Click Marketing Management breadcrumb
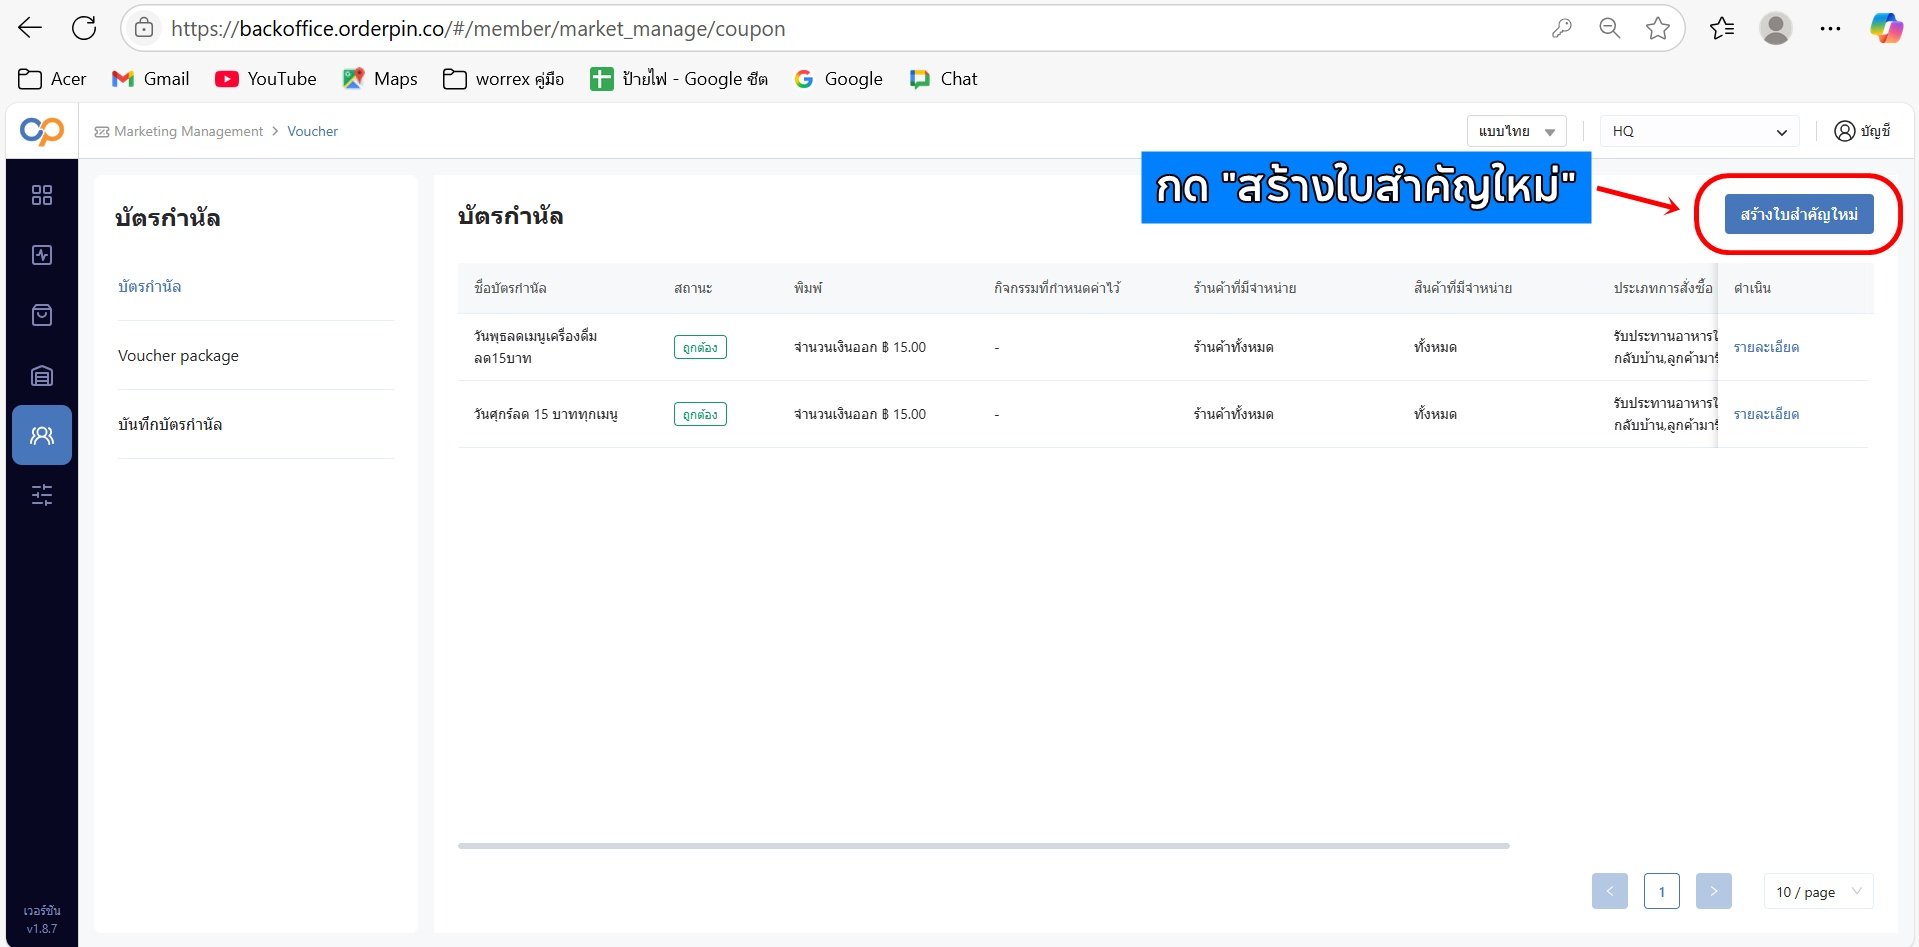 [x=188, y=131]
